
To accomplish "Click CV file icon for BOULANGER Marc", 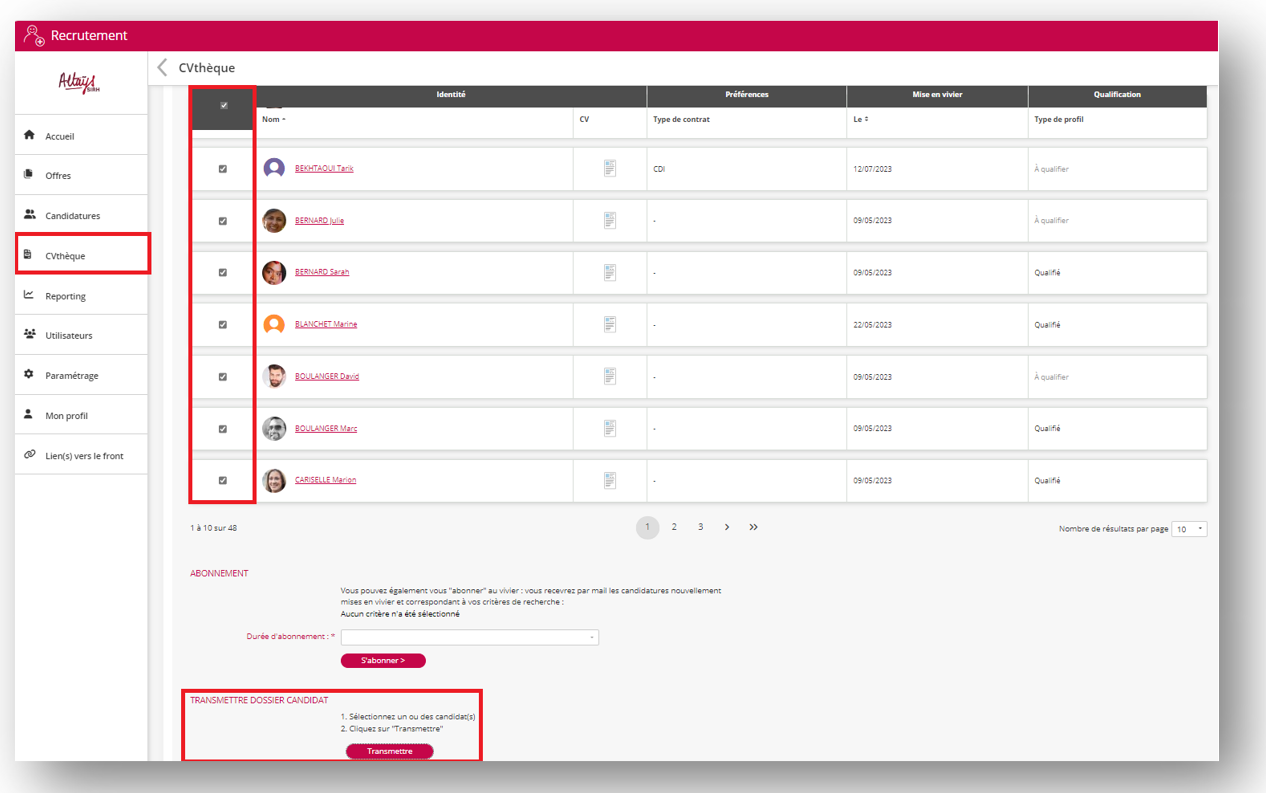I will pyautogui.click(x=610, y=428).
